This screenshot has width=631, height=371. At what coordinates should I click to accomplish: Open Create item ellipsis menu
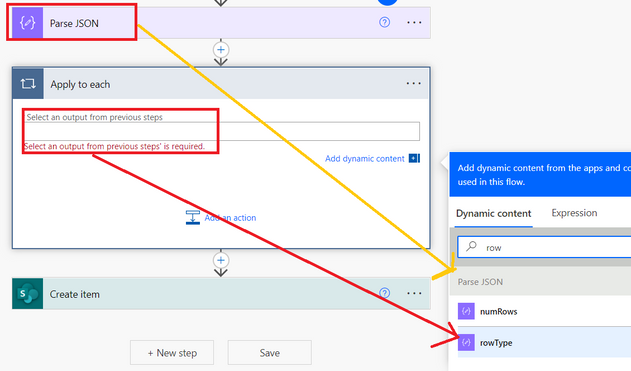click(414, 293)
